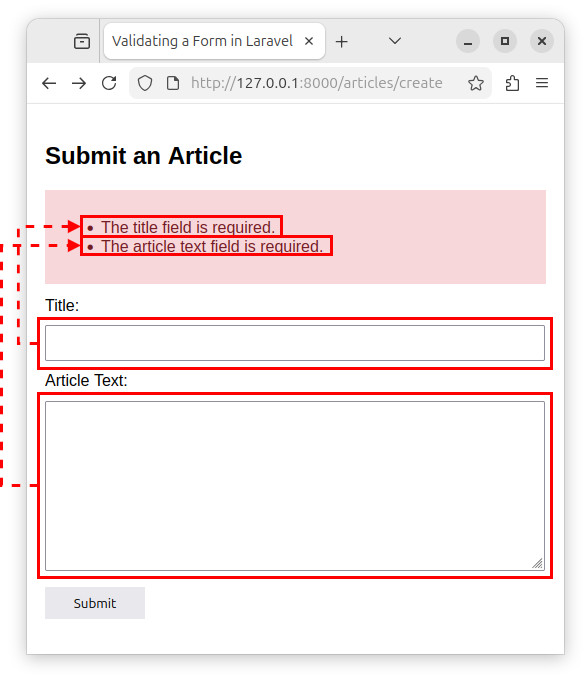The image size is (586, 679).
Task: Click into the Article Text textarea
Action: click(x=295, y=486)
